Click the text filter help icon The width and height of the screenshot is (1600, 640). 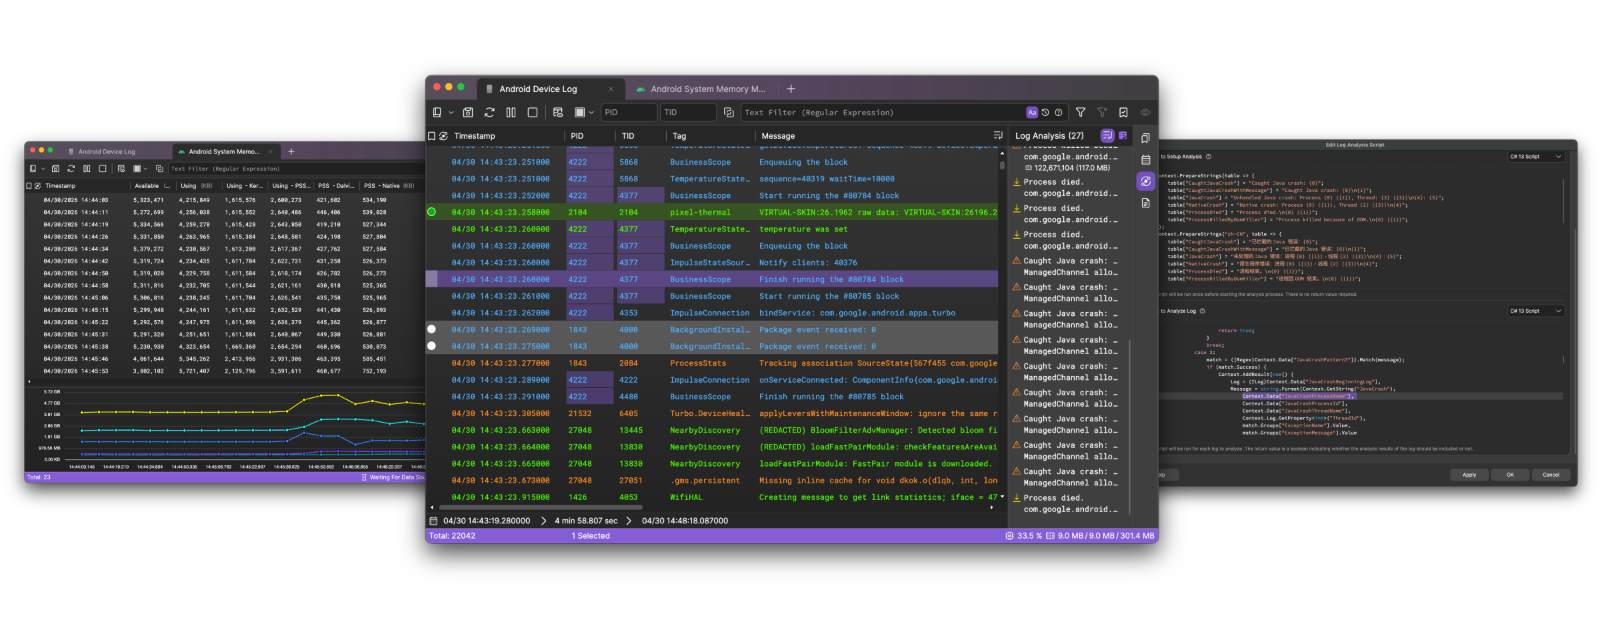tap(1058, 113)
